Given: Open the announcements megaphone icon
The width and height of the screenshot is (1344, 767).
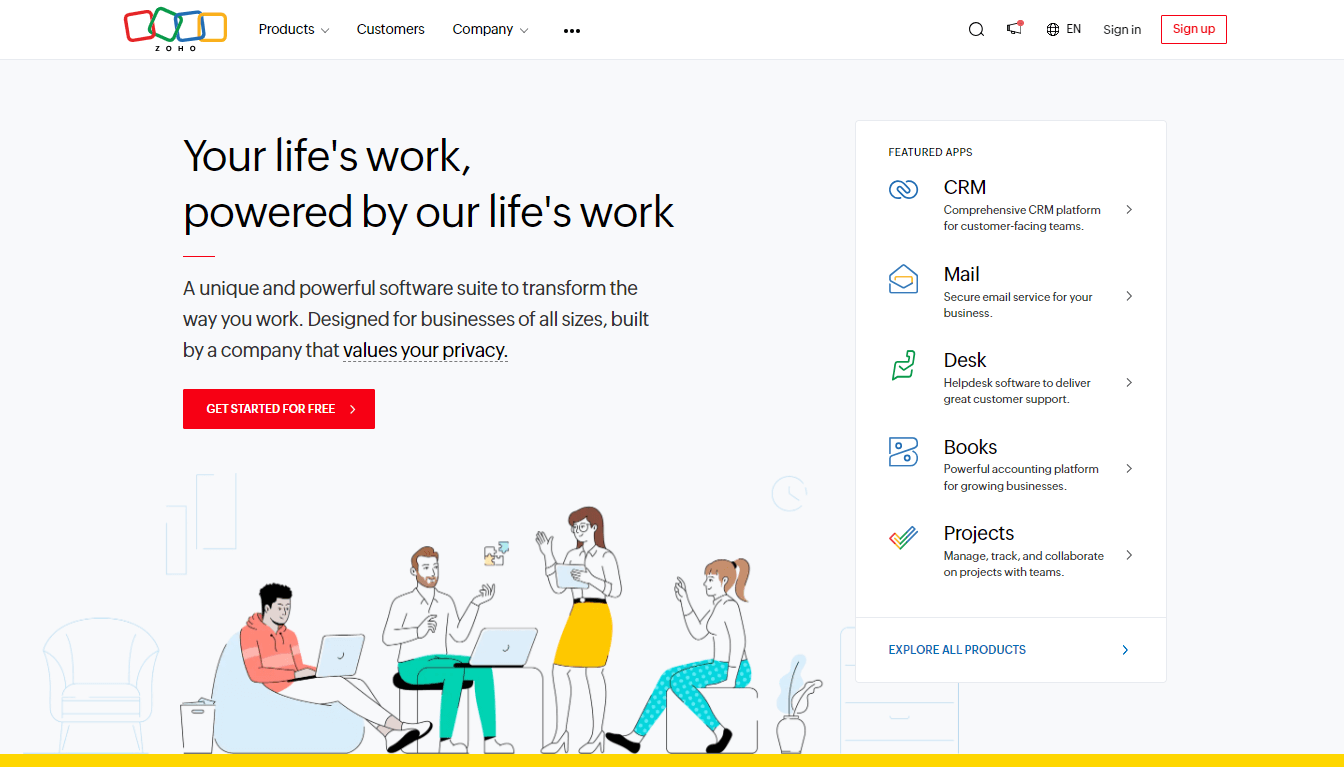Looking at the screenshot, I should point(1015,28).
